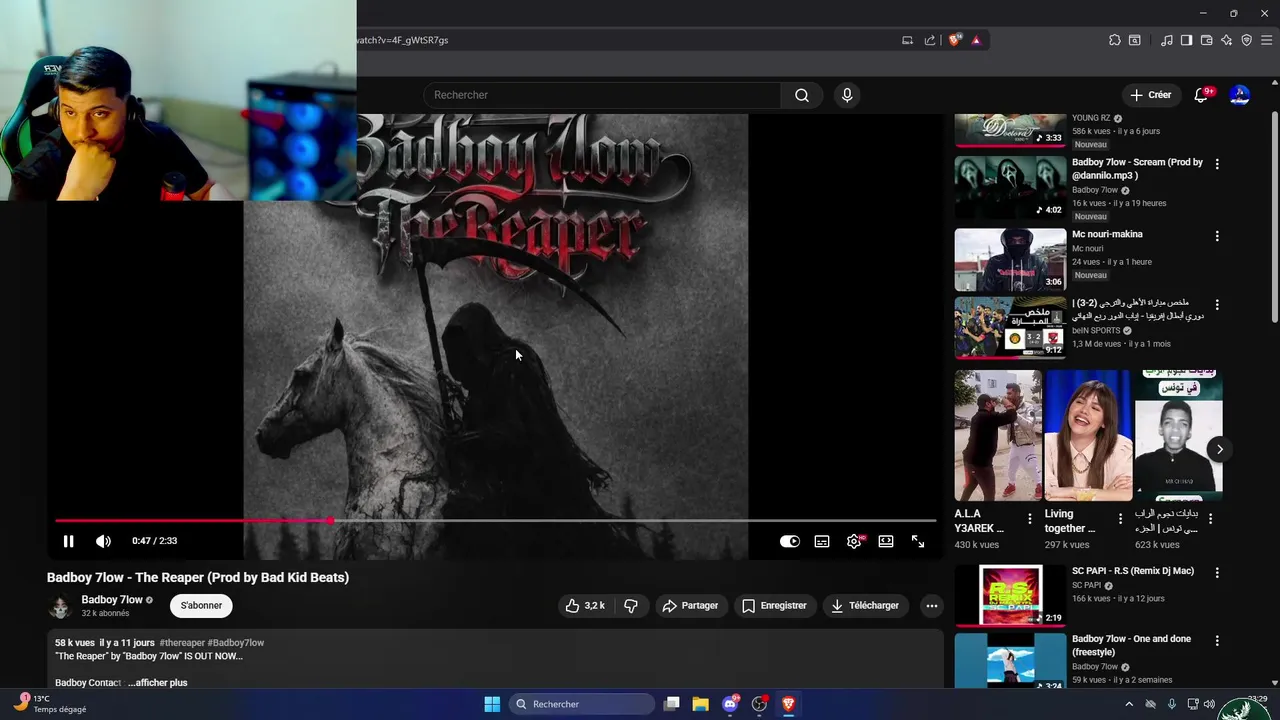1280x720 pixels.
Task: Open File Explorer from taskbar
Action: point(701,704)
